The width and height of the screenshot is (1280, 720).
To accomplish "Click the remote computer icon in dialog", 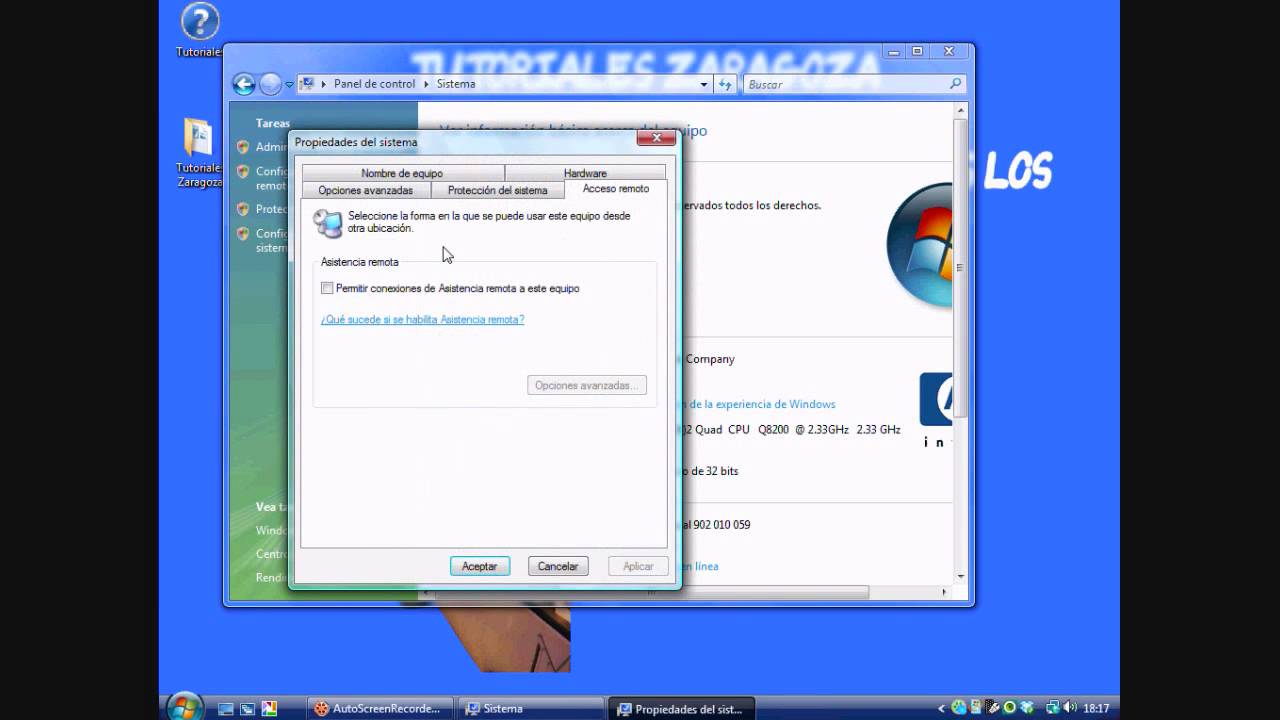I will click(x=327, y=222).
